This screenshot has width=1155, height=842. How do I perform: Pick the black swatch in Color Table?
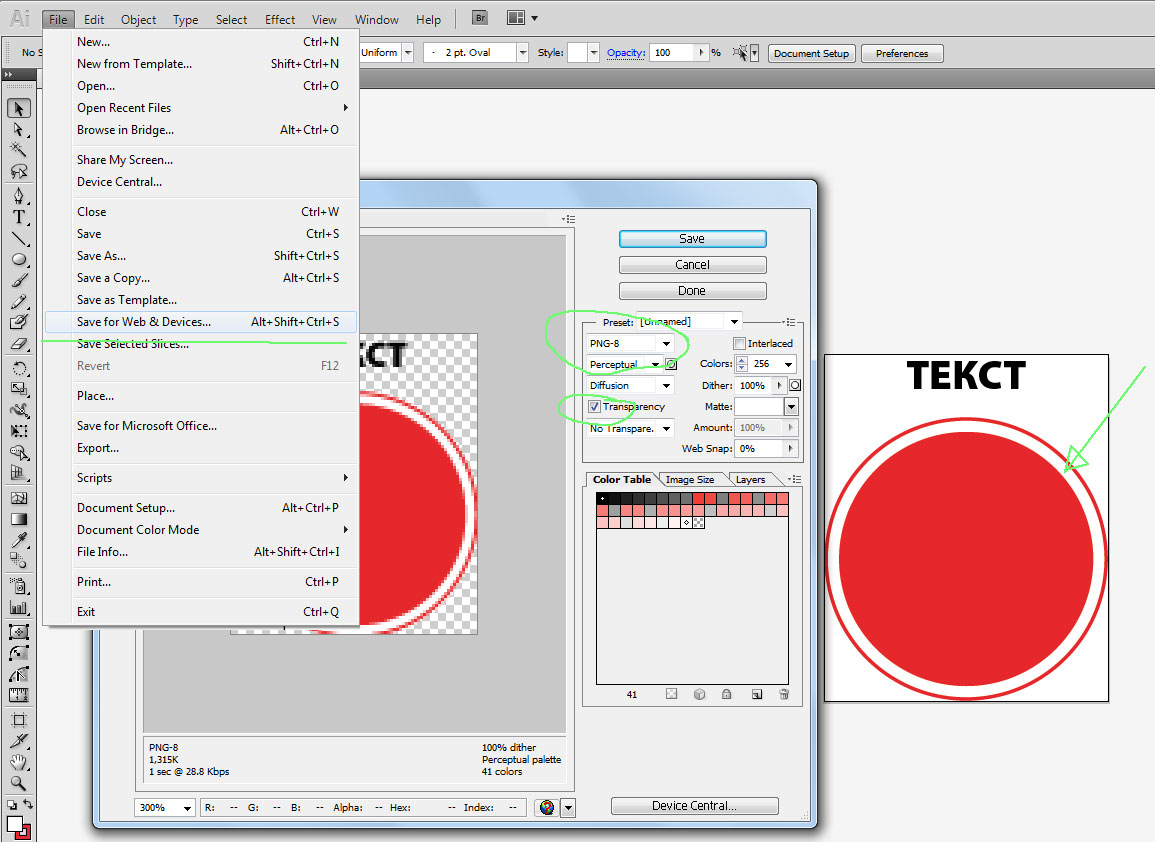tap(603, 498)
